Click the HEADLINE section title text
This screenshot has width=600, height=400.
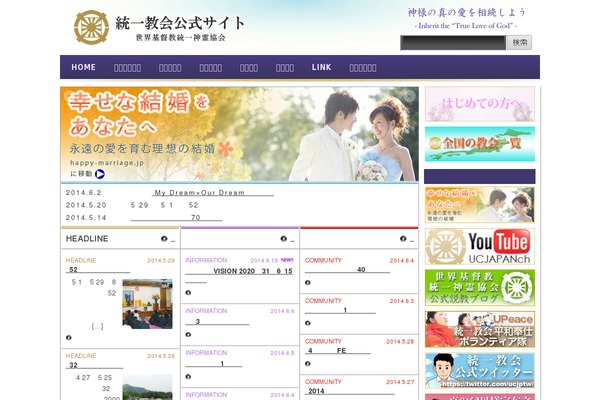pos(87,239)
